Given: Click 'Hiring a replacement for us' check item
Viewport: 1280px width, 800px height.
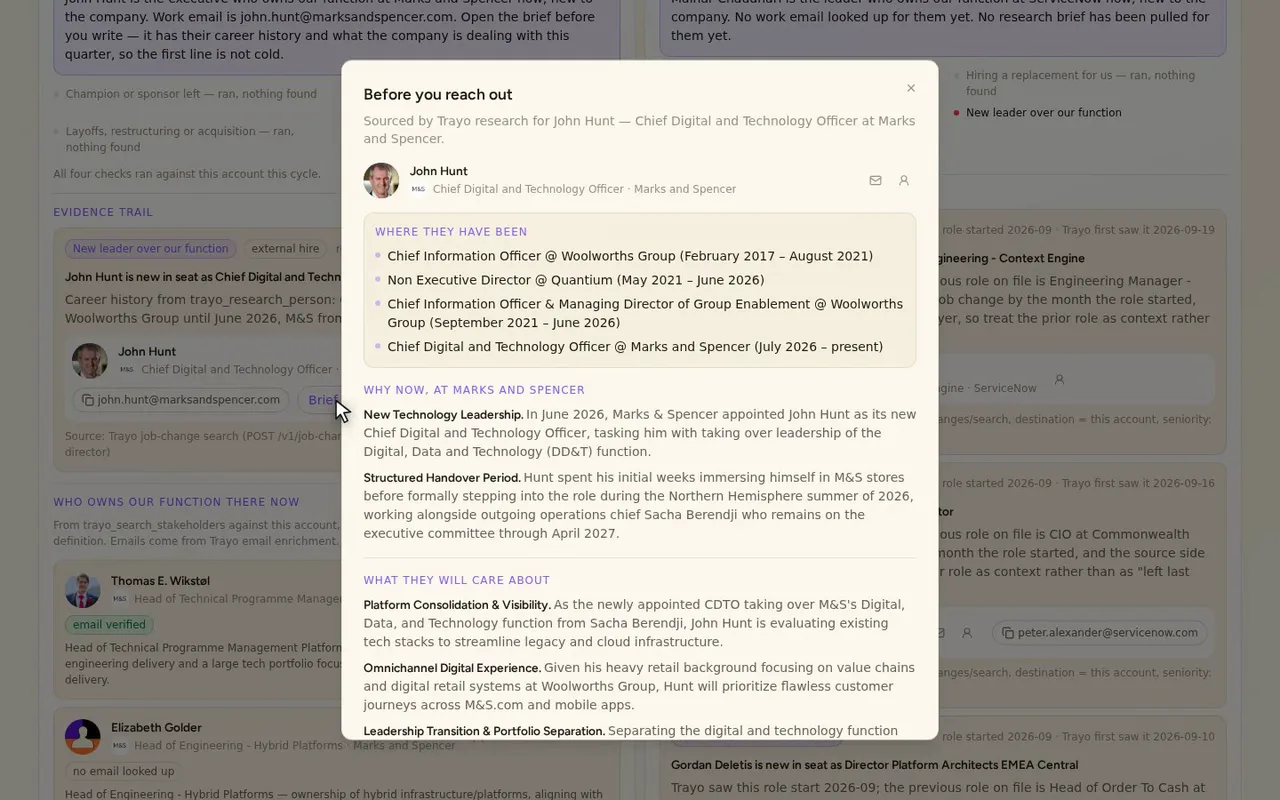Looking at the screenshot, I should click(1080, 83).
